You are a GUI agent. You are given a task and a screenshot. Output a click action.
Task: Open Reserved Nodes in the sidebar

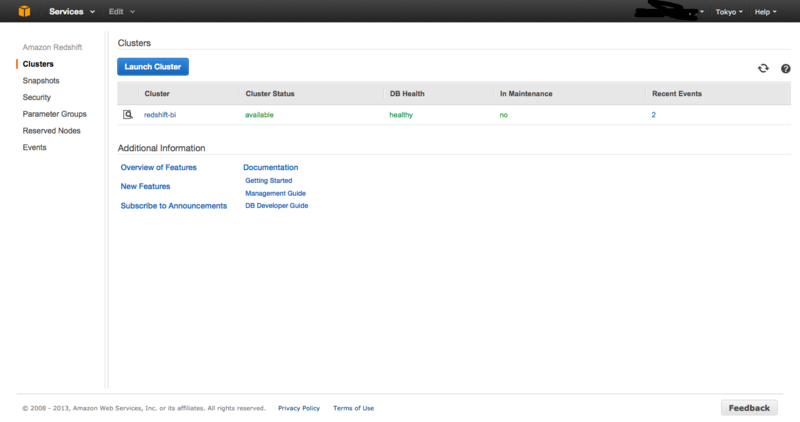tap(52, 131)
